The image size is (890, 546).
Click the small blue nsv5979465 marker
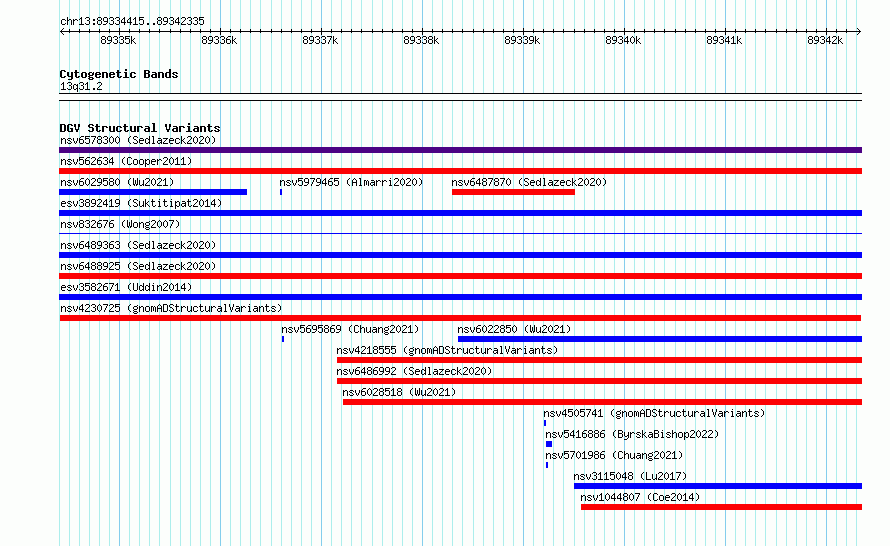[281, 192]
